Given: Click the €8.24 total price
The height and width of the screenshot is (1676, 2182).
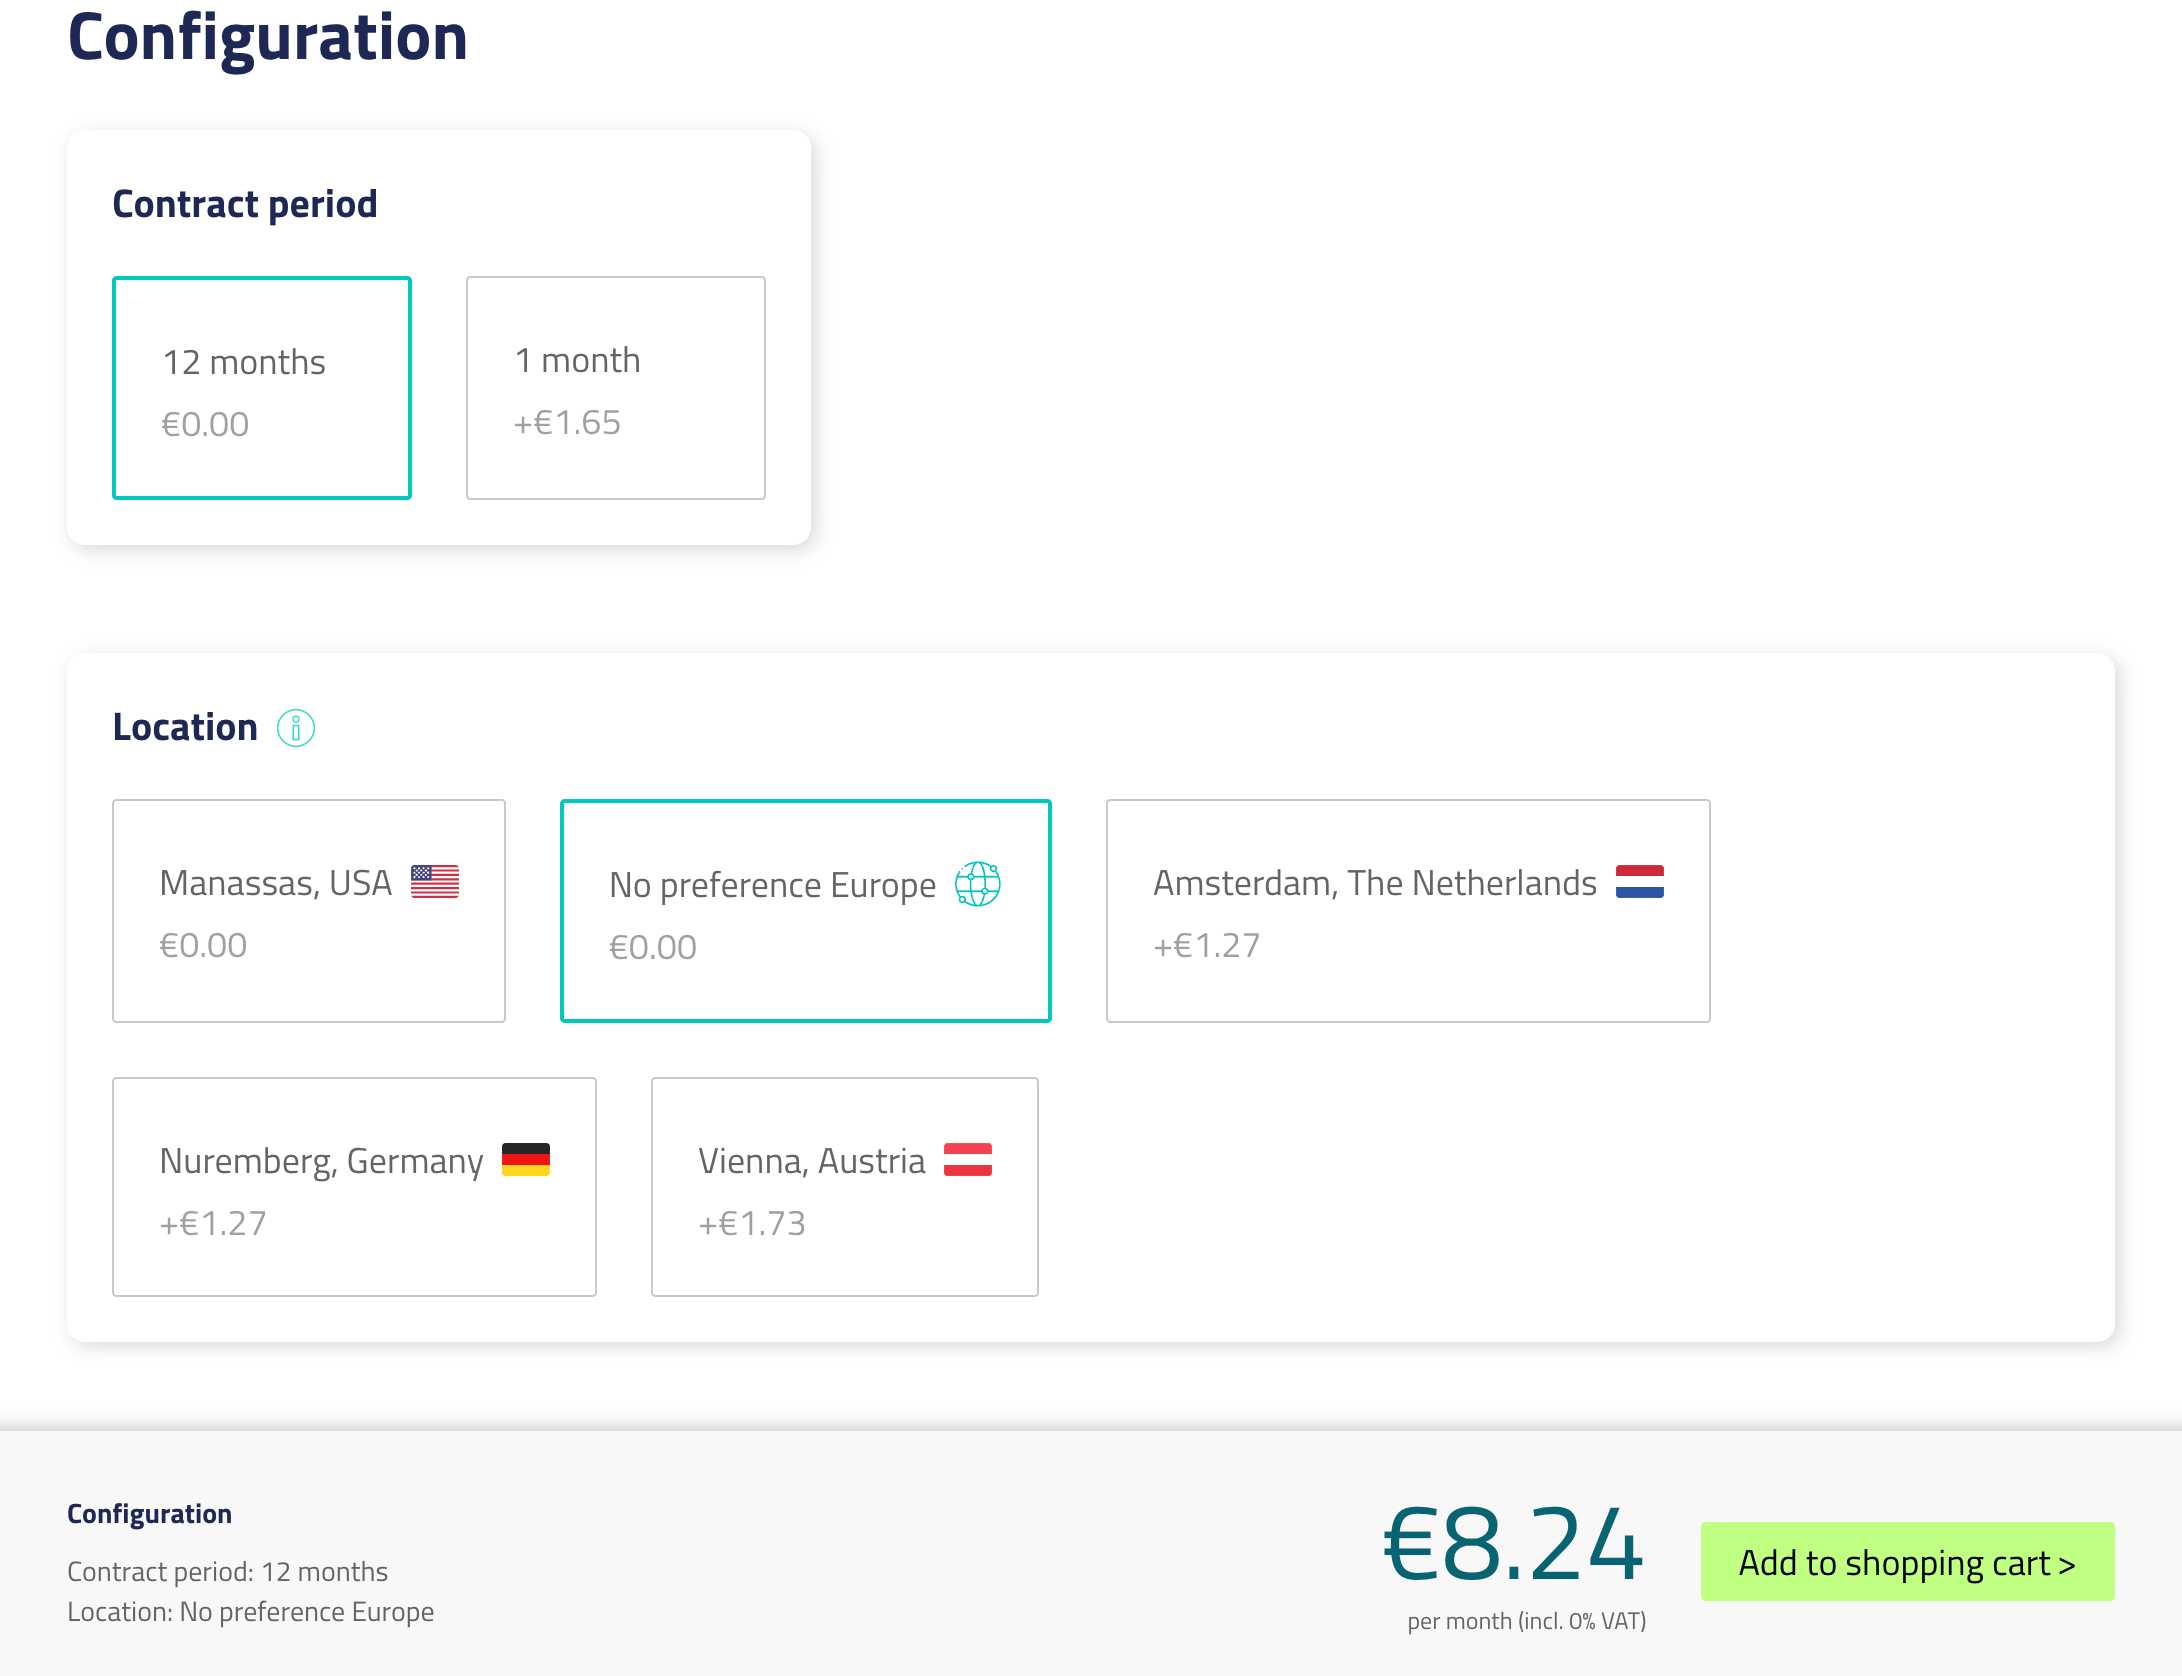Looking at the screenshot, I should 1513,1546.
